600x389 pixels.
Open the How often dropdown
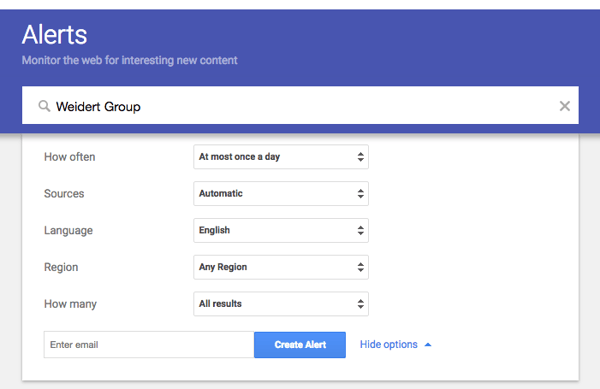tap(281, 157)
